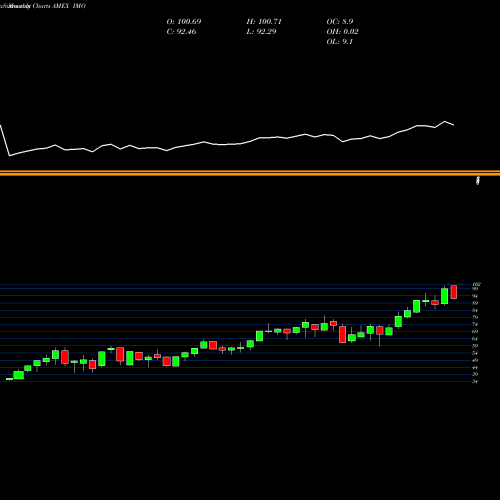The width and height of the screenshot is (500, 500).
Task: Click price axis label 79
Action: tap(475, 317)
